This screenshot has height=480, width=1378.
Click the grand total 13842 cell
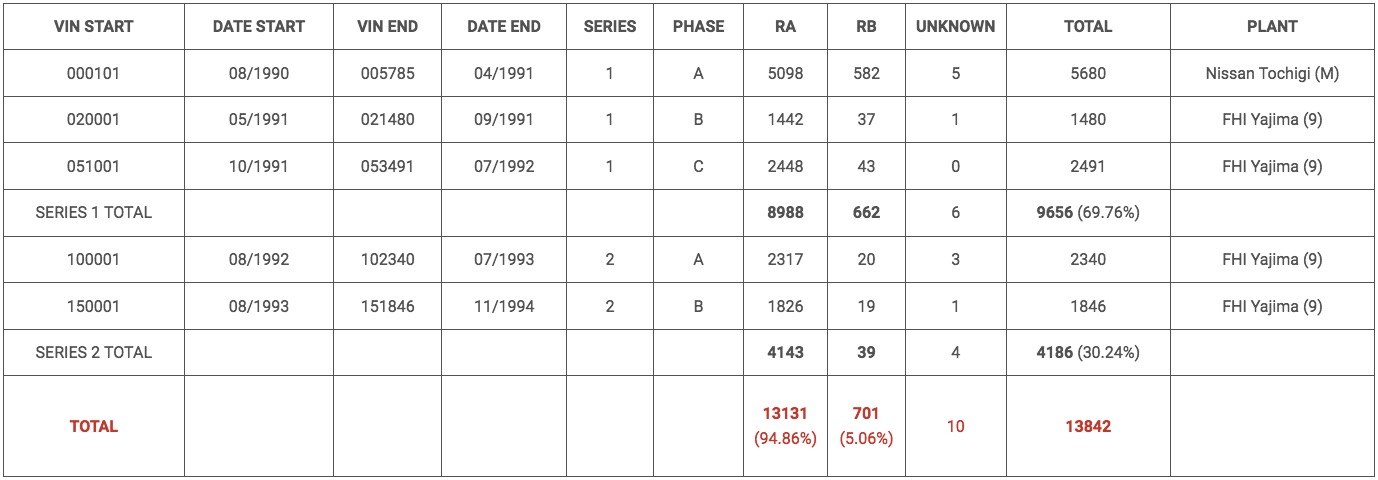coord(1087,426)
